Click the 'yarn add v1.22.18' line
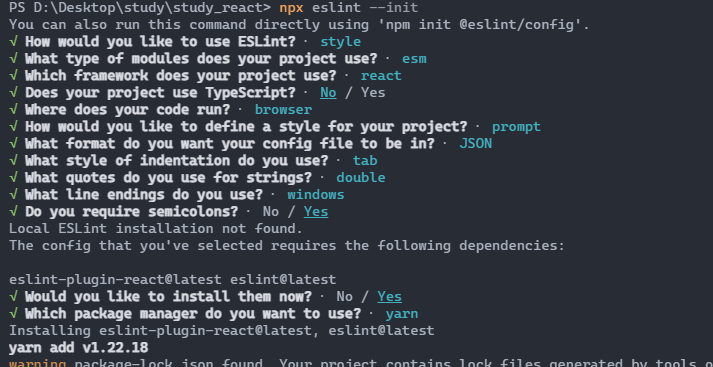 tap(79, 348)
